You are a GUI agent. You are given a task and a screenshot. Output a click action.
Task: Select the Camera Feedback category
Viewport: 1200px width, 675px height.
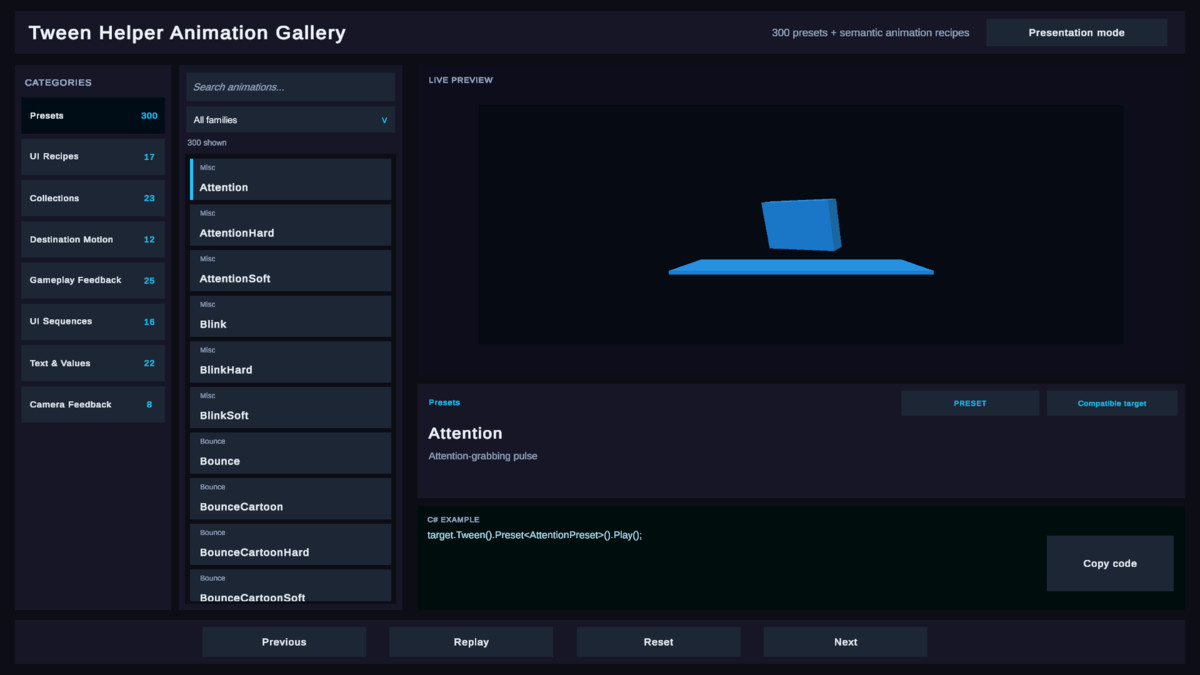pyautogui.click(x=93, y=404)
